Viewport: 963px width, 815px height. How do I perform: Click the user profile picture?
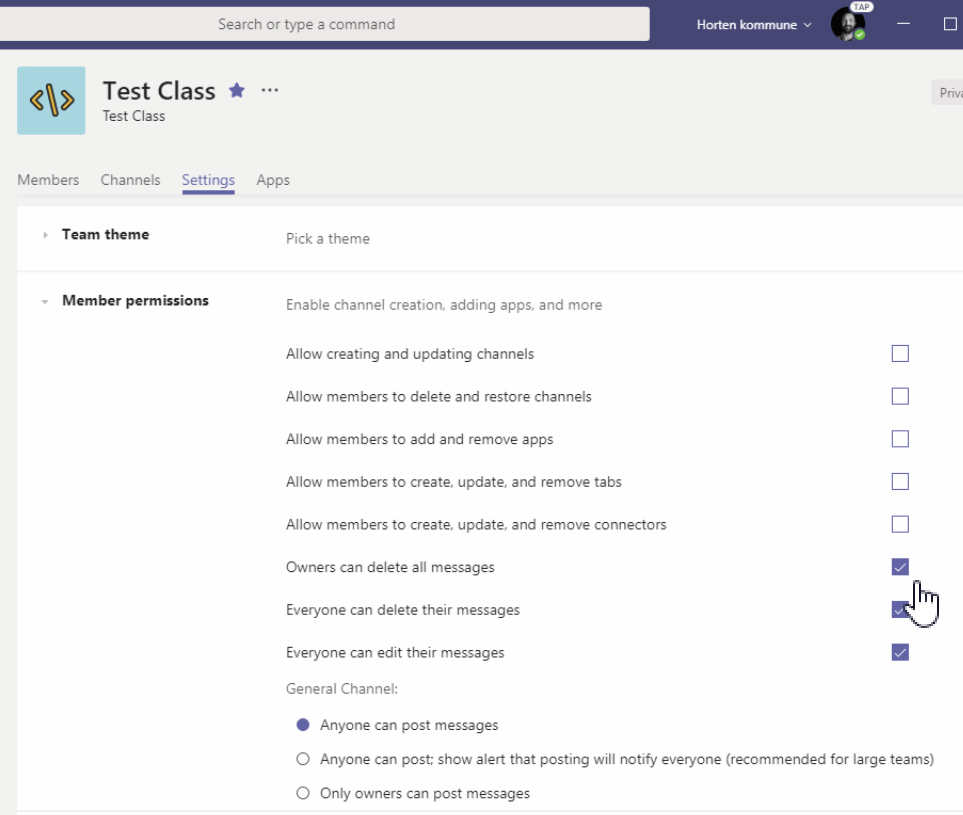(x=848, y=25)
